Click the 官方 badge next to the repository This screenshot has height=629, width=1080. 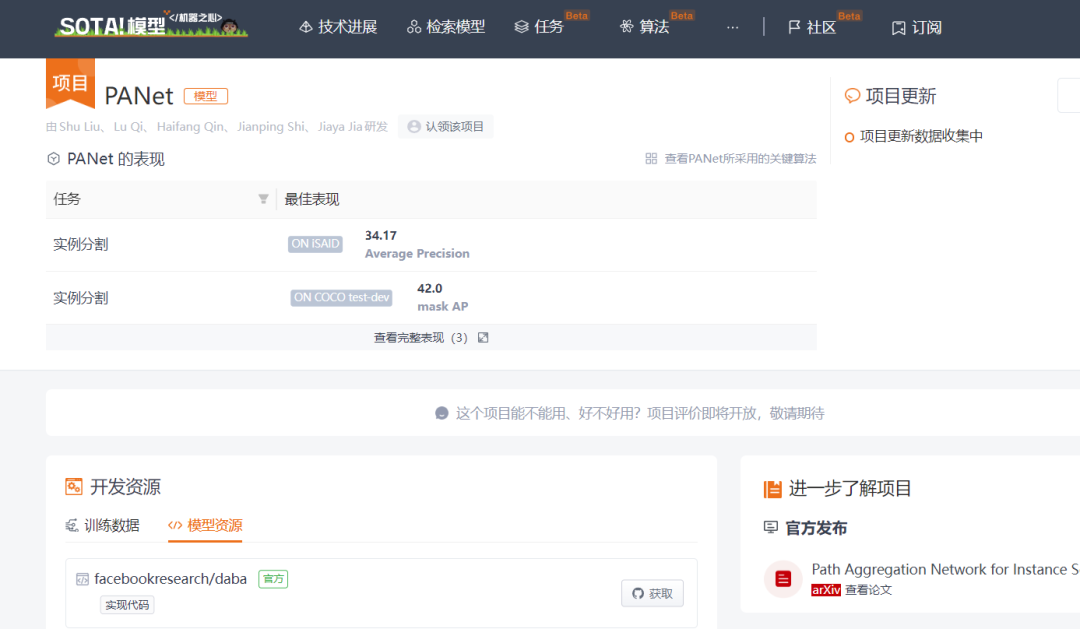point(272,578)
